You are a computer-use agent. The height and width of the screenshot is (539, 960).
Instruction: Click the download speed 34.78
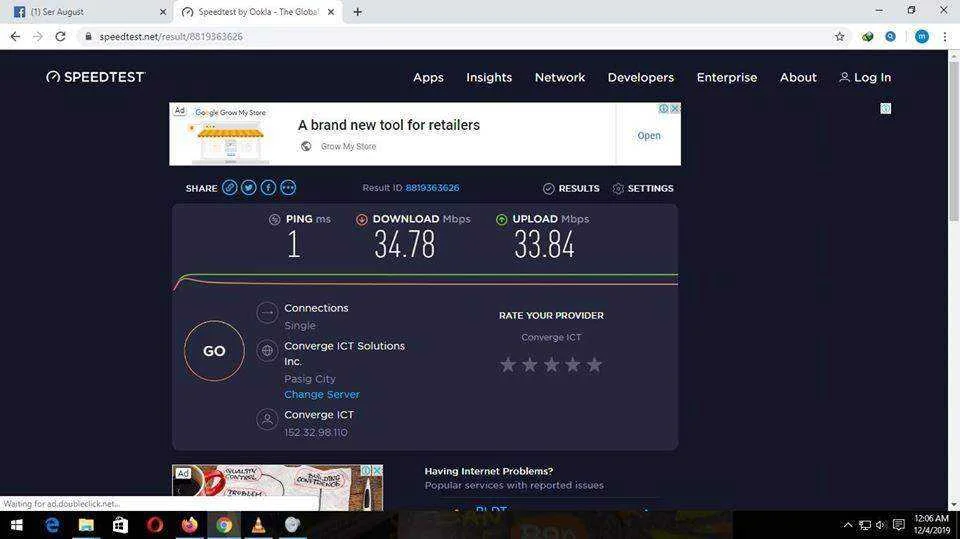405,244
